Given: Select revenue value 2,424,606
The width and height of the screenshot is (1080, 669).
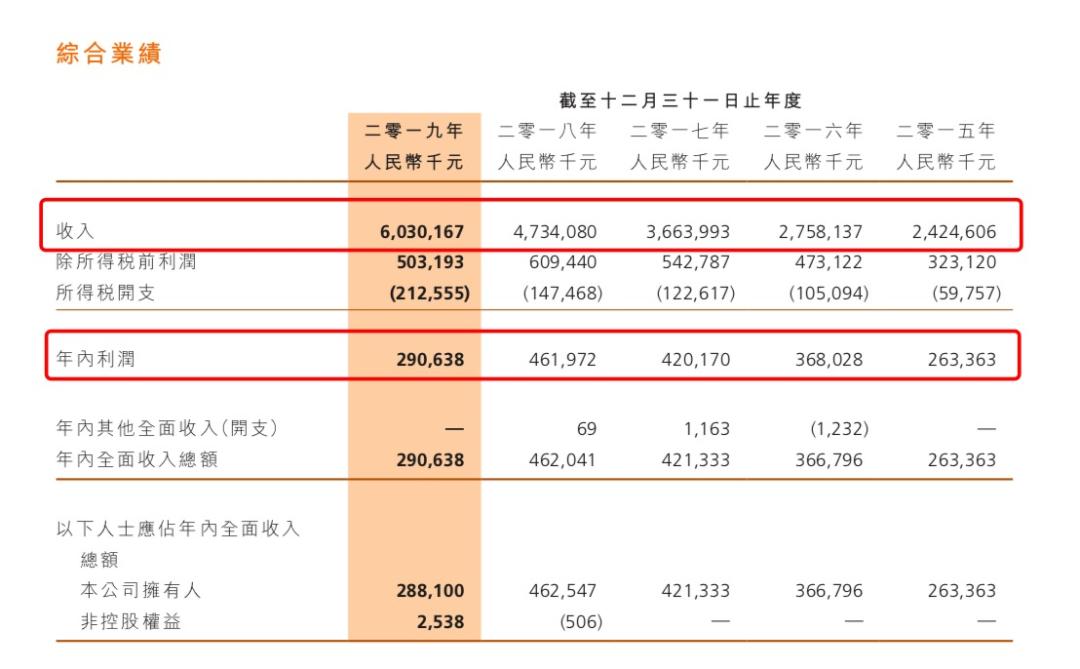Looking at the screenshot, I should [954, 232].
